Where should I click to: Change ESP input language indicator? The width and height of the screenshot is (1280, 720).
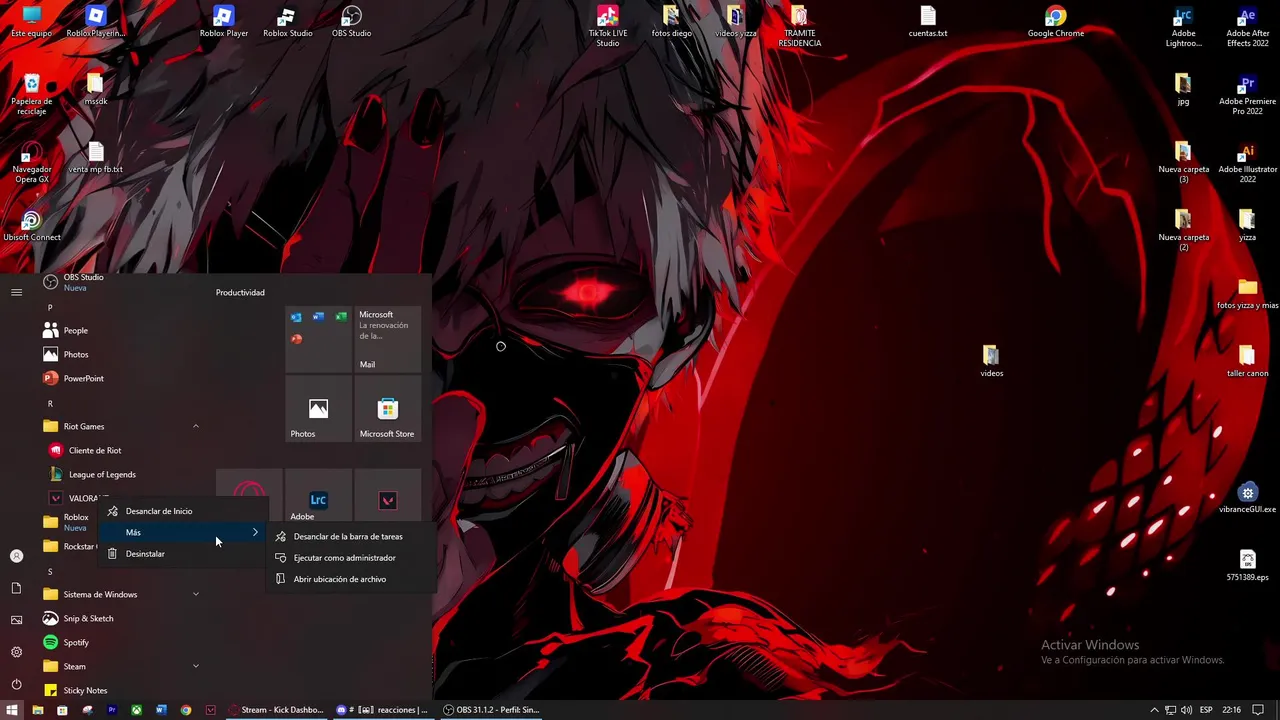[x=1206, y=710]
